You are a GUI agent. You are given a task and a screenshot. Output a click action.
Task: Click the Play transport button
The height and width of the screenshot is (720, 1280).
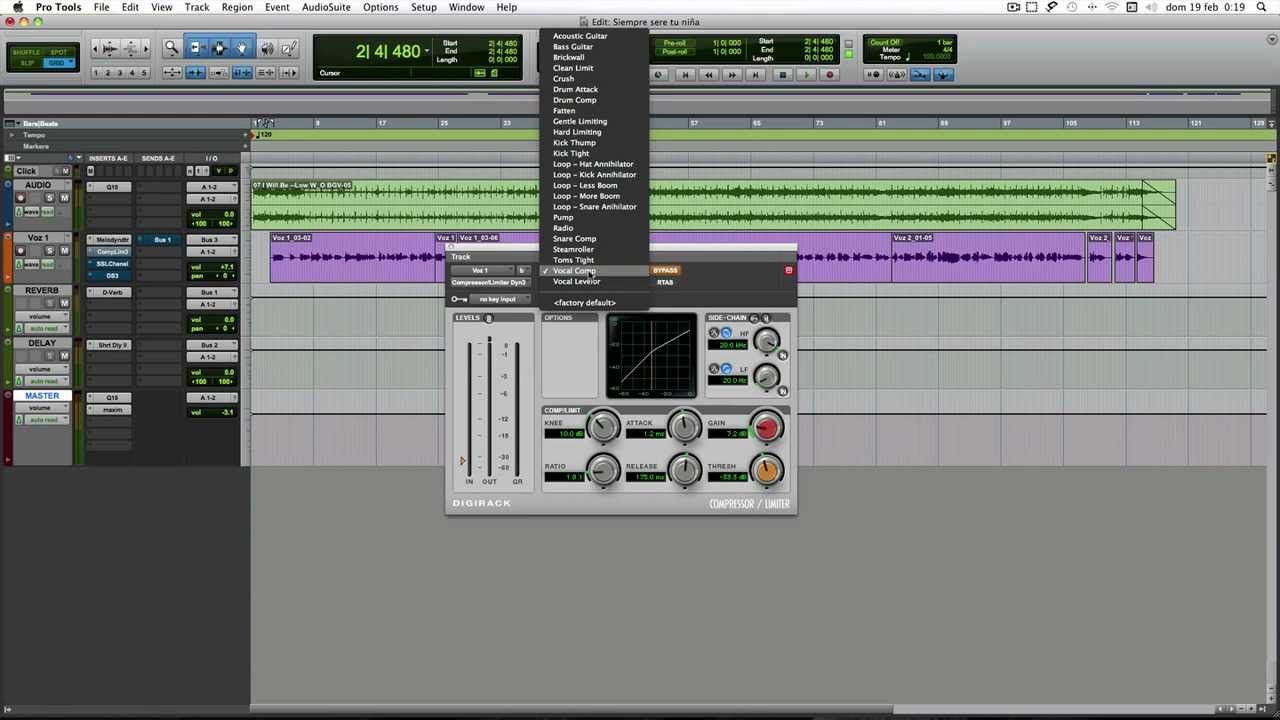[806, 75]
